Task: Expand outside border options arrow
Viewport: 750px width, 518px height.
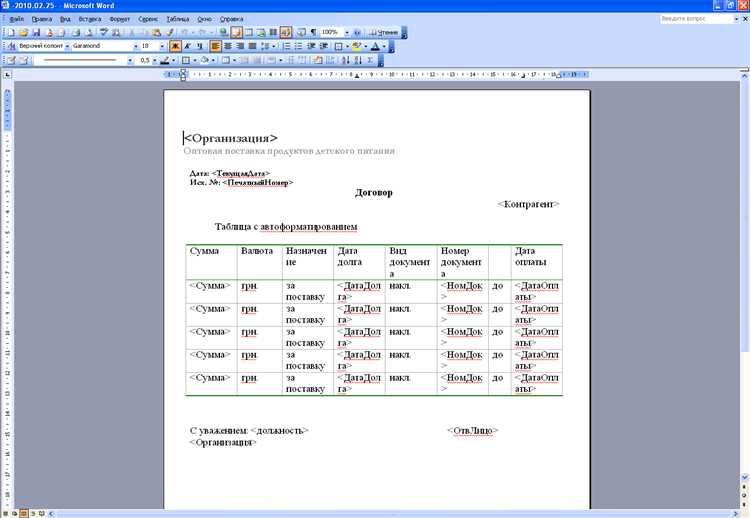Action: click(x=195, y=60)
